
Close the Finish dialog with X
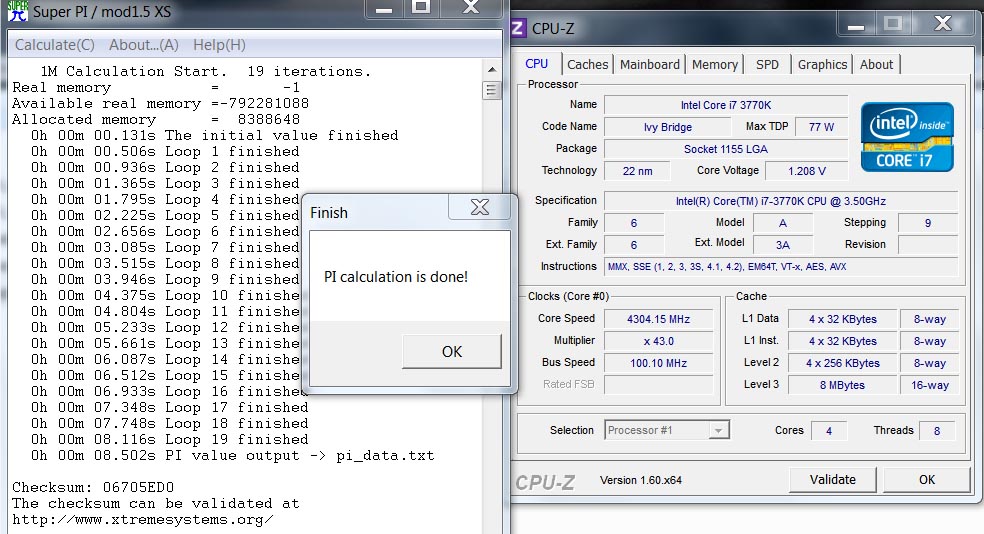click(479, 206)
